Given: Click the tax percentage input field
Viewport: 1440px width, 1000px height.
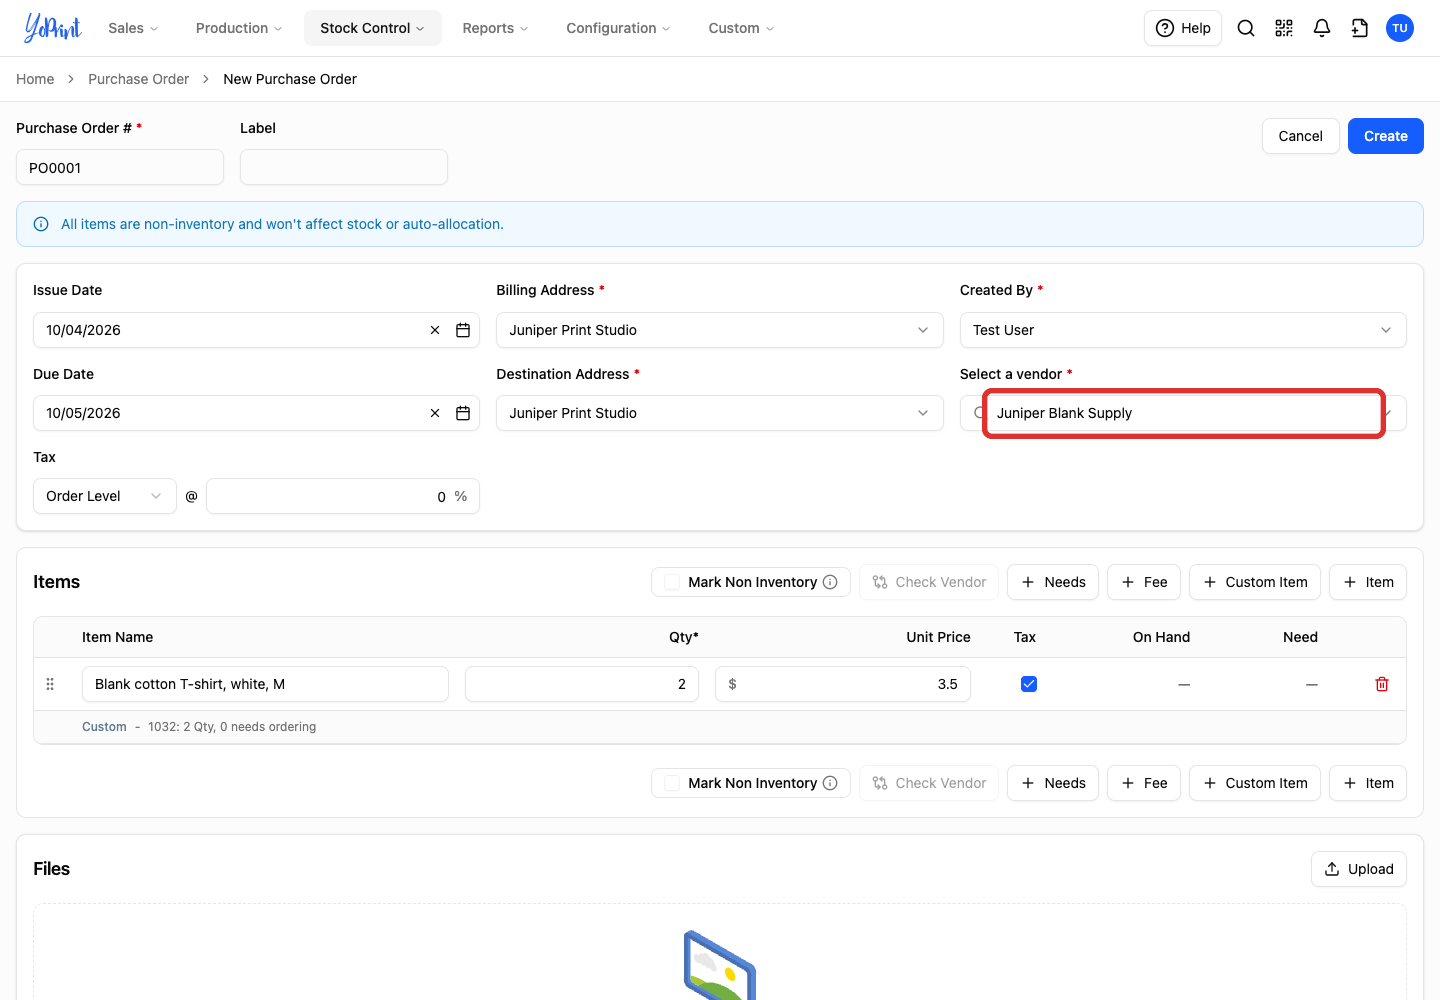Looking at the screenshot, I should 342,496.
